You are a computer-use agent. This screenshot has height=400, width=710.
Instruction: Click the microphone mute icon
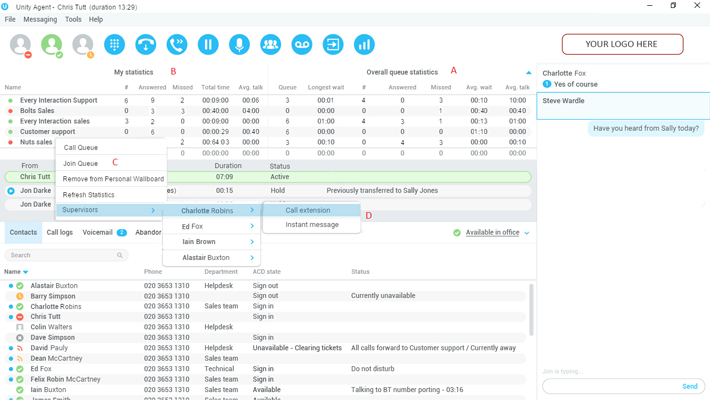coord(239,45)
